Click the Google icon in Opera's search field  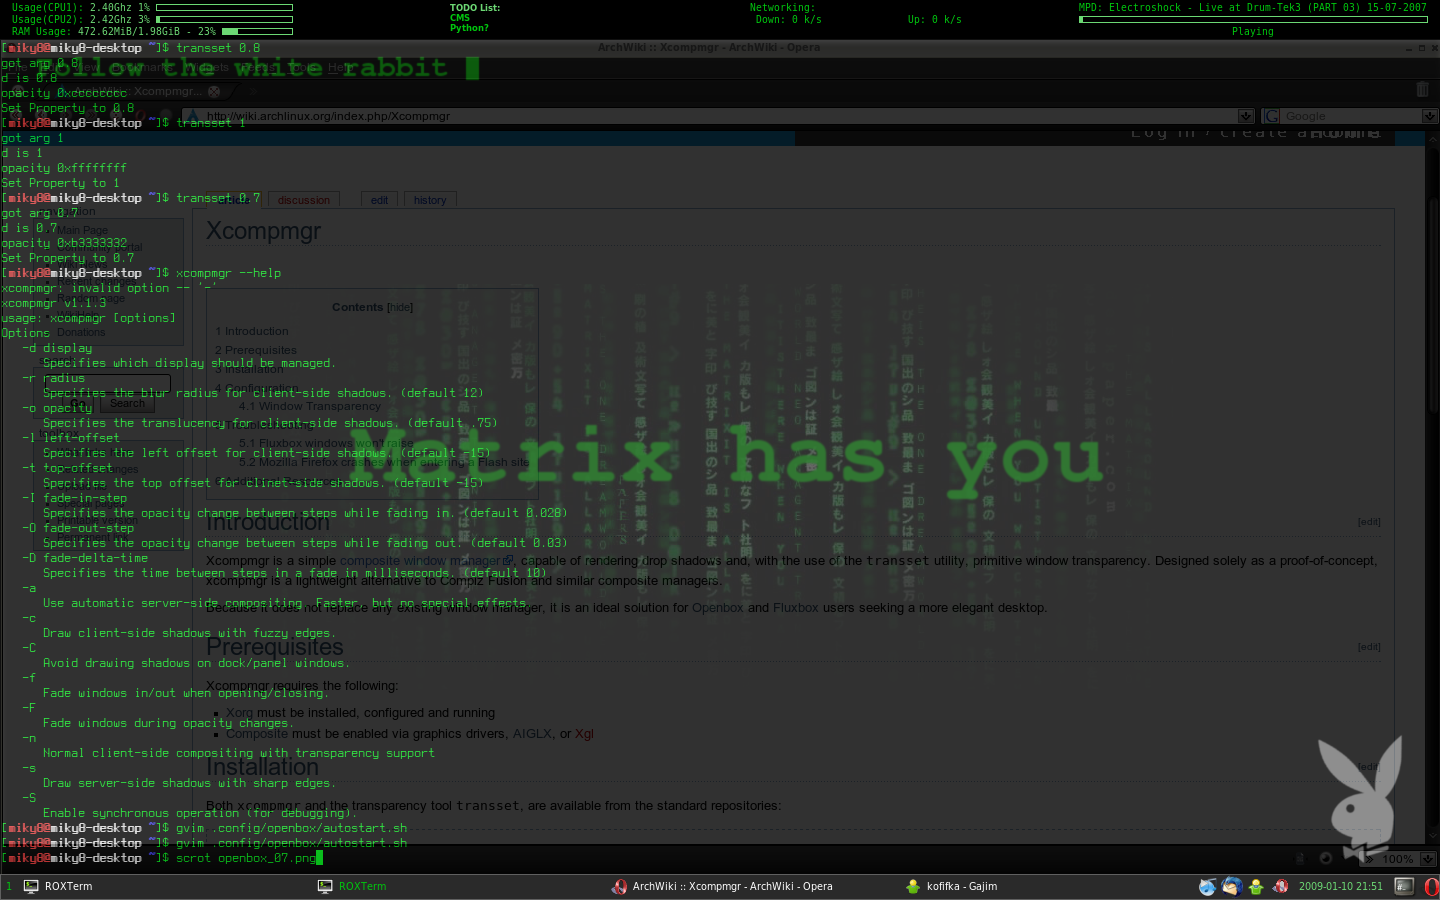(1272, 116)
